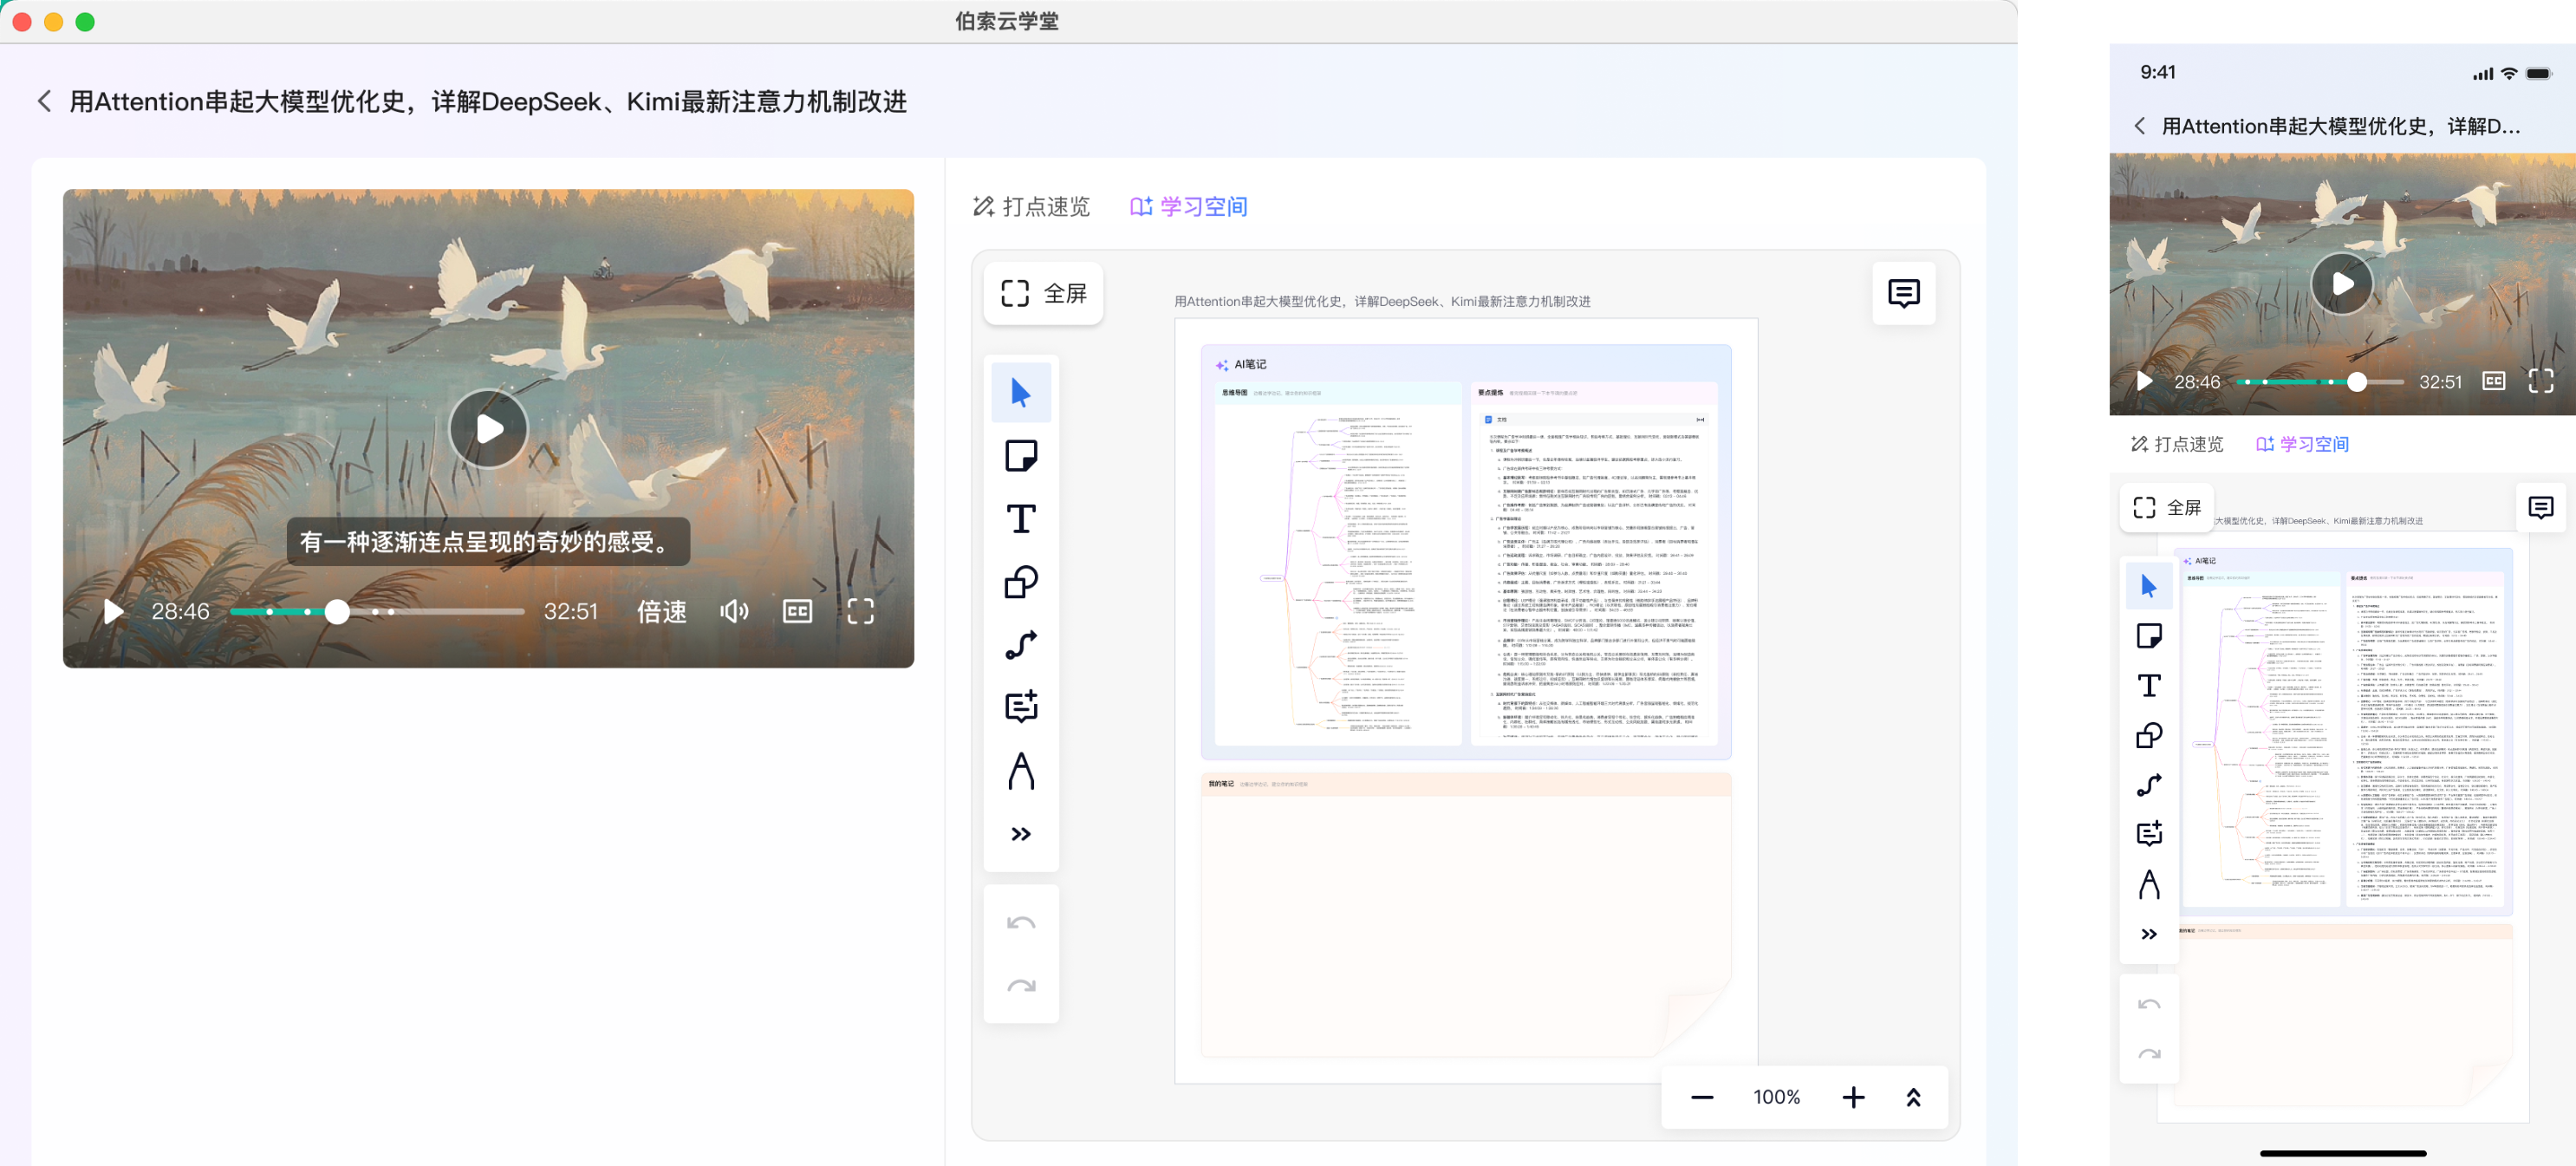
Task: Click the page title above the desktop canvas
Action: point(1382,301)
